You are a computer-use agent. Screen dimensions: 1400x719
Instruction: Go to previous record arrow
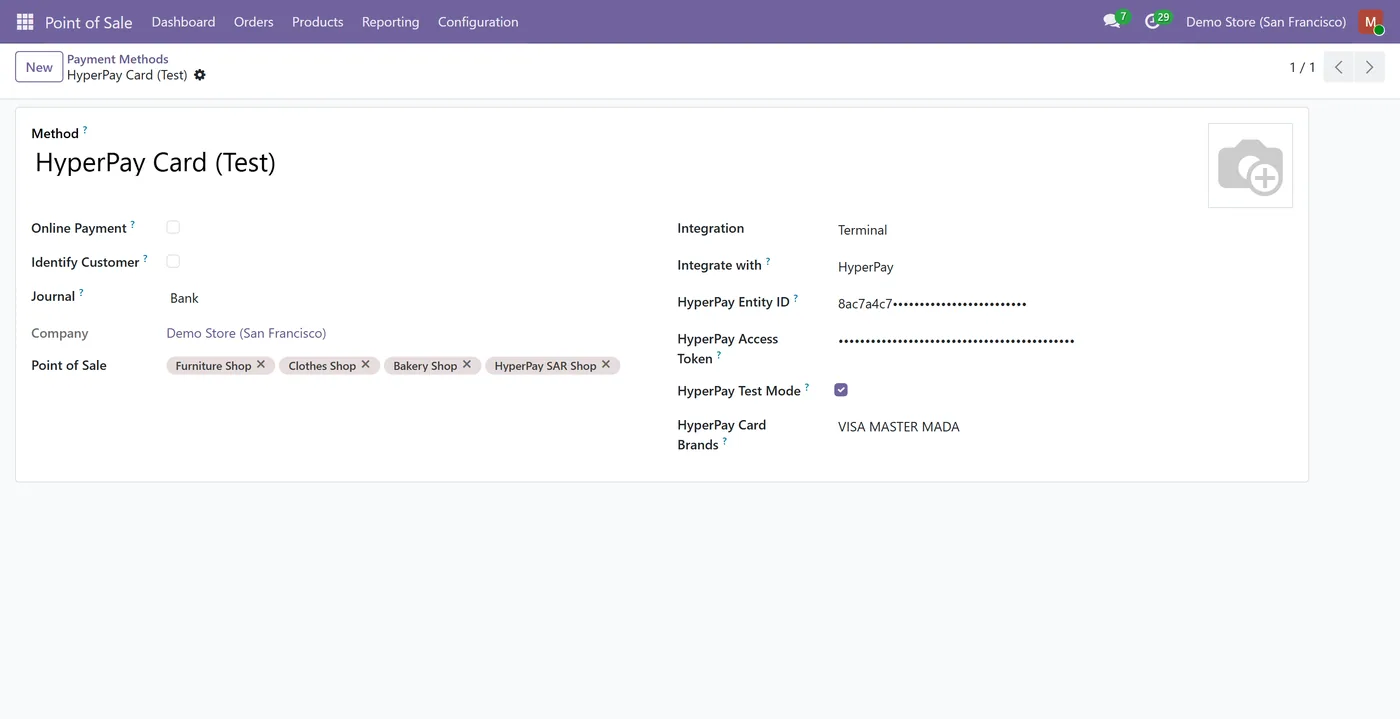click(1339, 67)
